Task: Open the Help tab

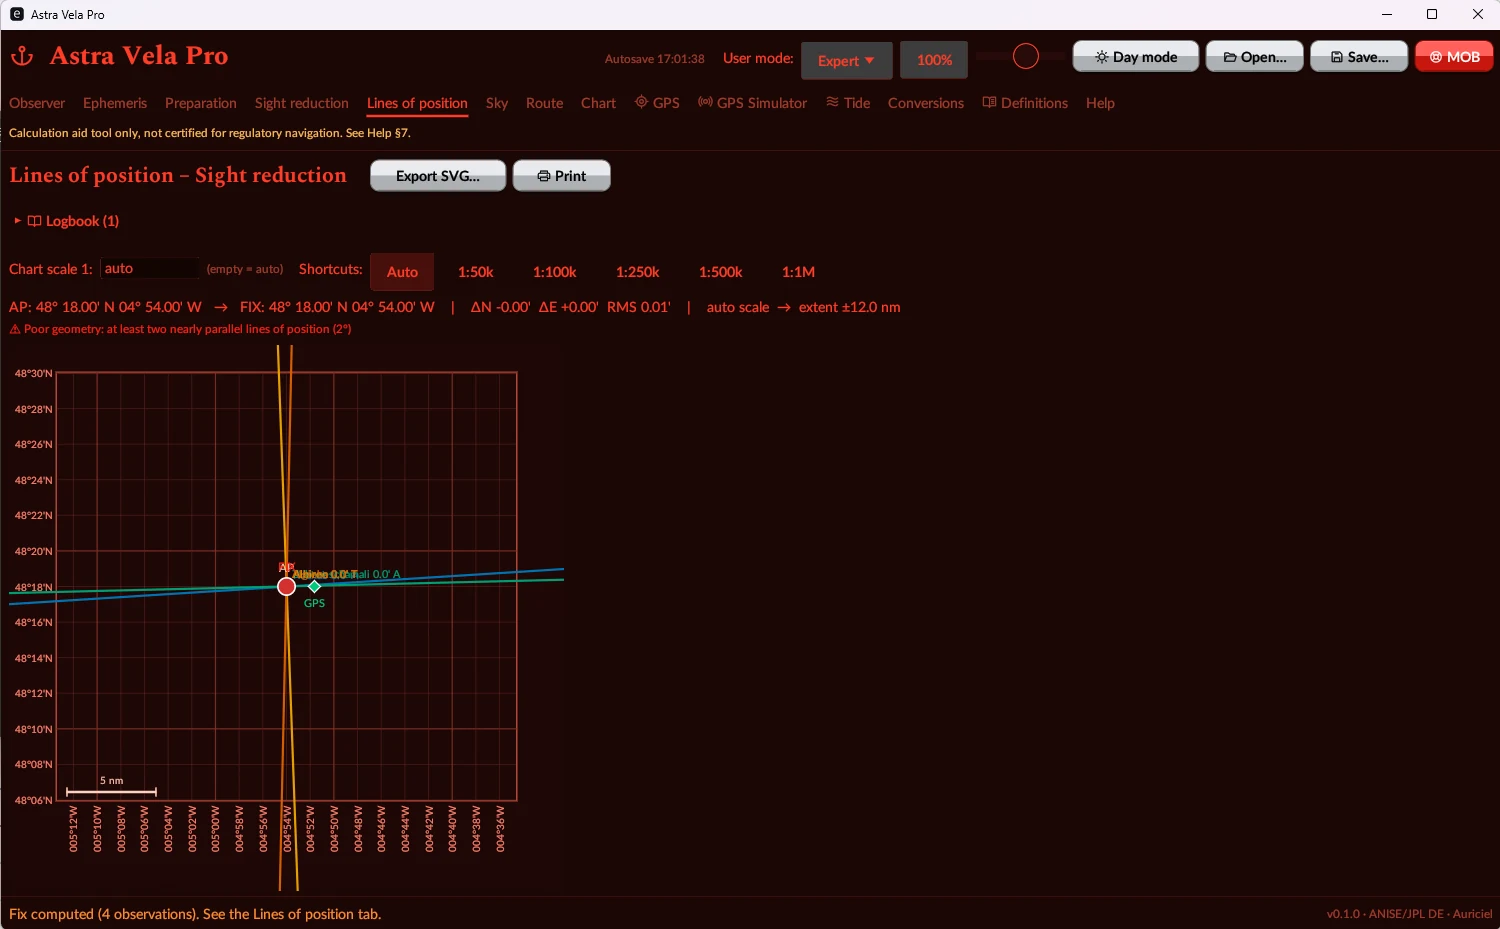Action: pos(1100,103)
